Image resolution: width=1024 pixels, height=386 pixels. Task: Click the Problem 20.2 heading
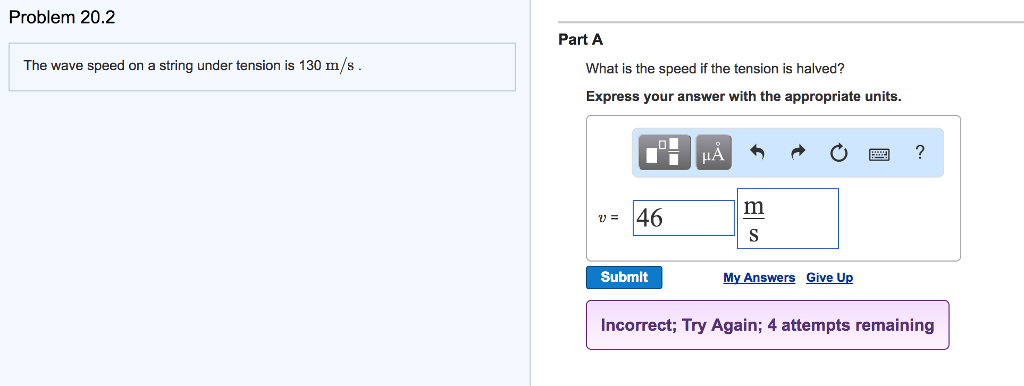62,18
